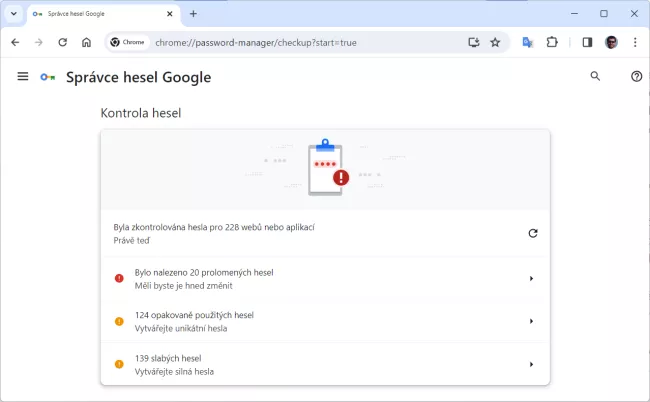The image size is (650, 402).
Task: Expand the 20 compromised passwords row
Action: (x=531, y=278)
